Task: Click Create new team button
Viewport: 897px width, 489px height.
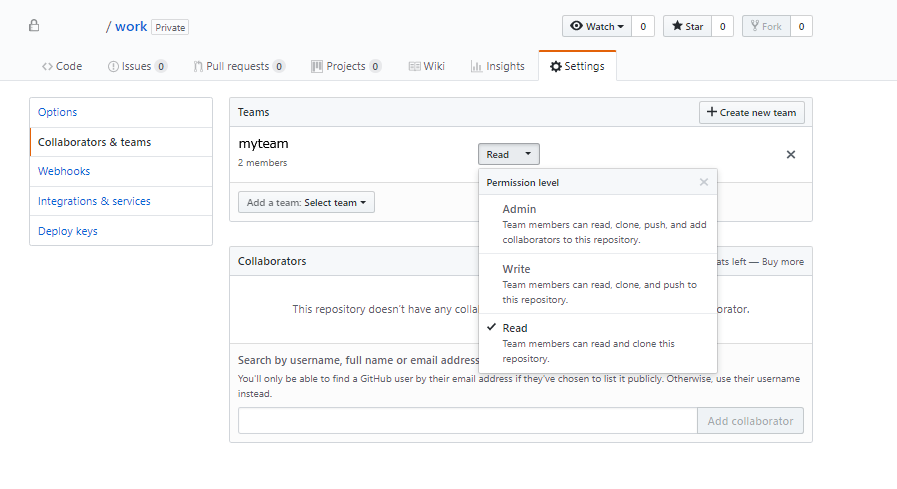Action: [751, 112]
